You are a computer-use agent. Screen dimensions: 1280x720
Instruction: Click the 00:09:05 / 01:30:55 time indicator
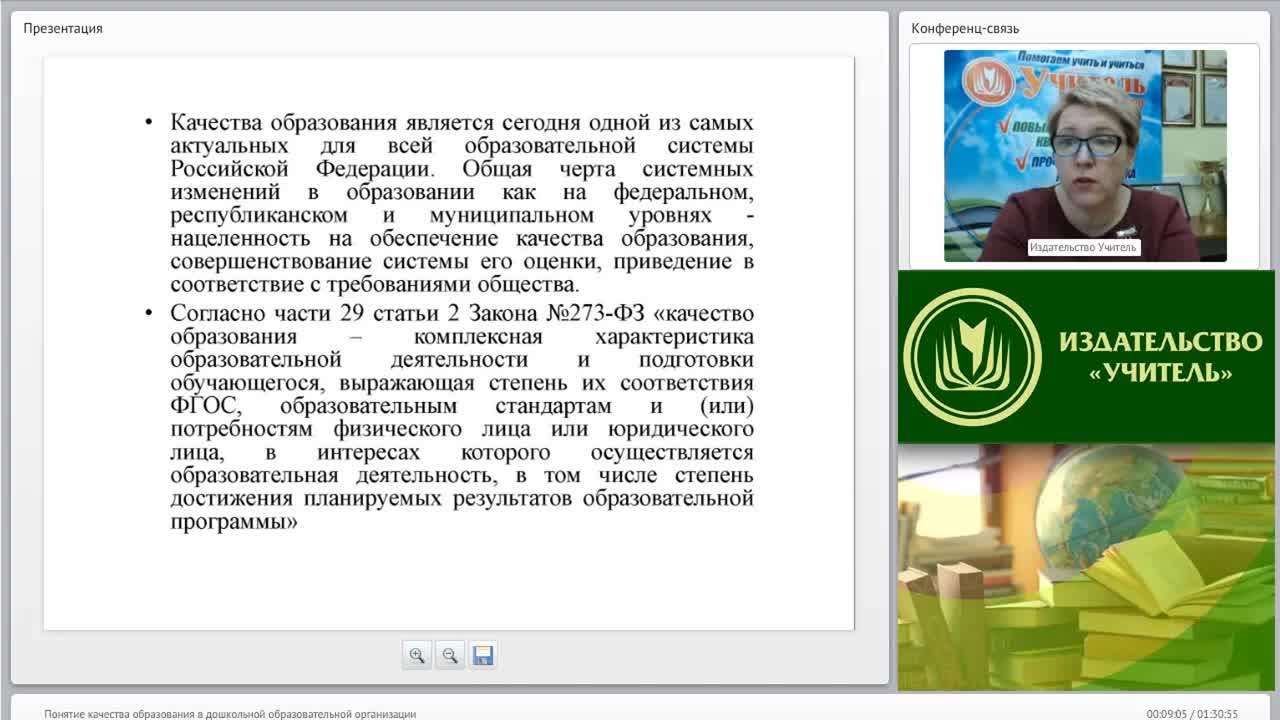tap(1192, 714)
